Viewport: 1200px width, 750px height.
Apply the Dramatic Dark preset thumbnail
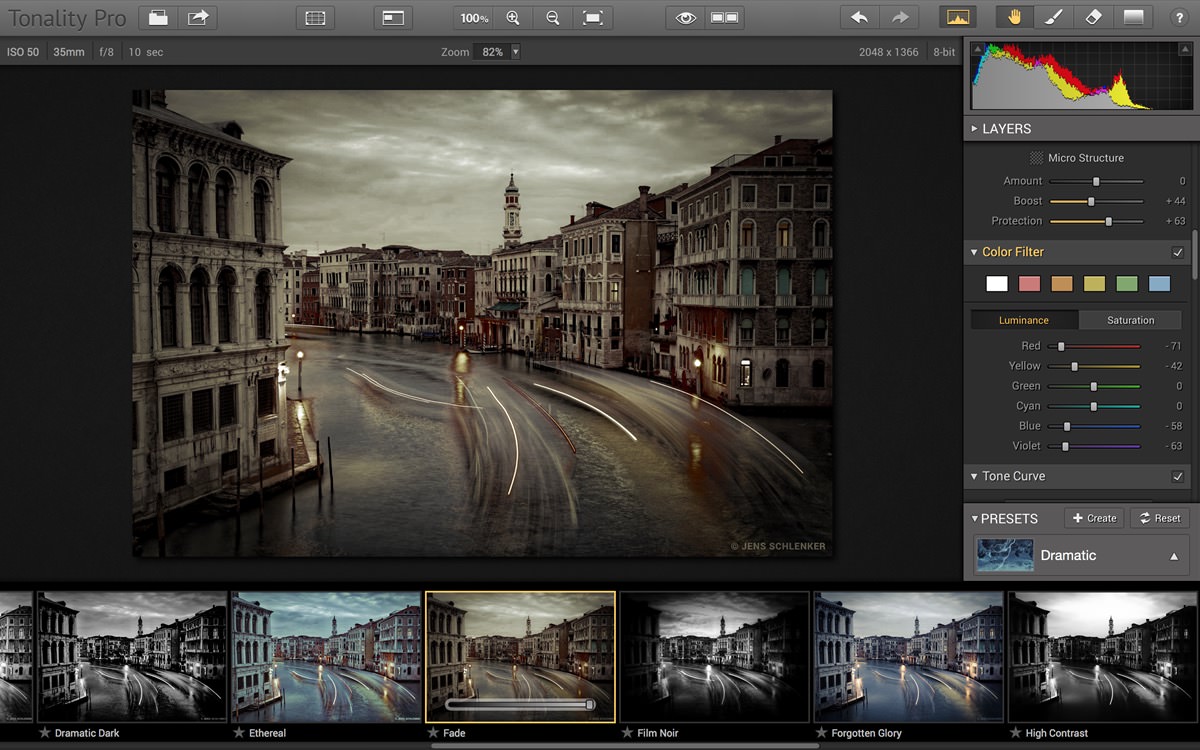132,656
